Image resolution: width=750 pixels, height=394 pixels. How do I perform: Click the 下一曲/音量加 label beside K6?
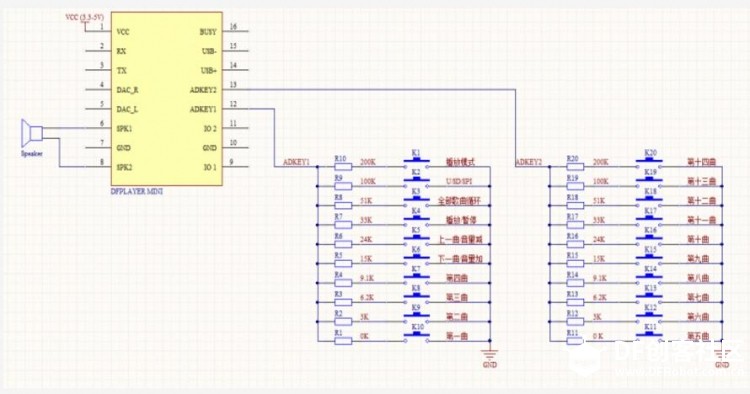coord(461,259)
